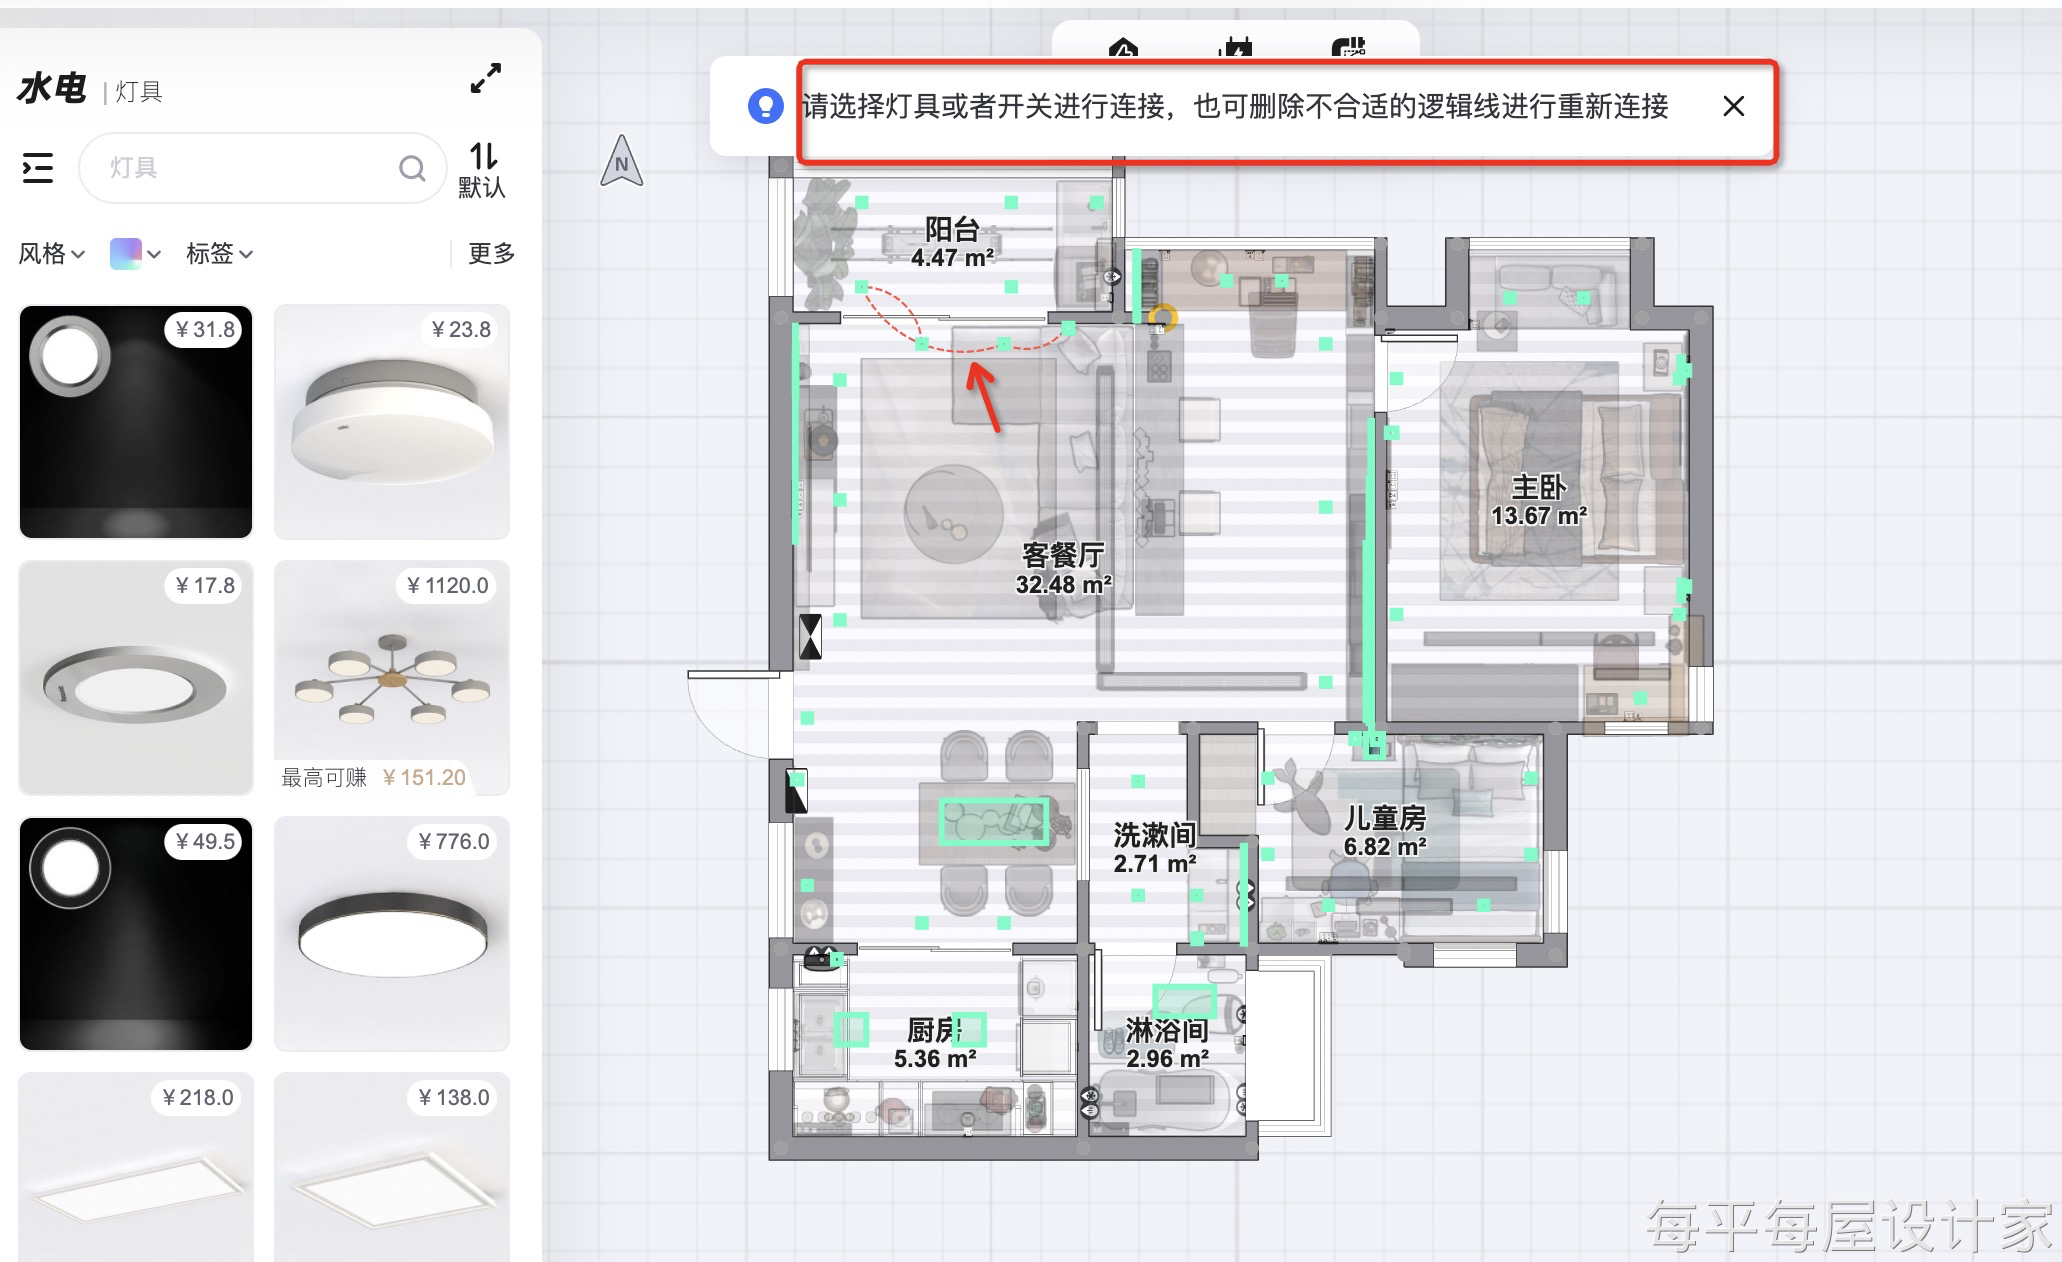Expand the 水电 panel with the arrows icon
Viewport: 2062px width, 1262px height.
tap(486, 78)
